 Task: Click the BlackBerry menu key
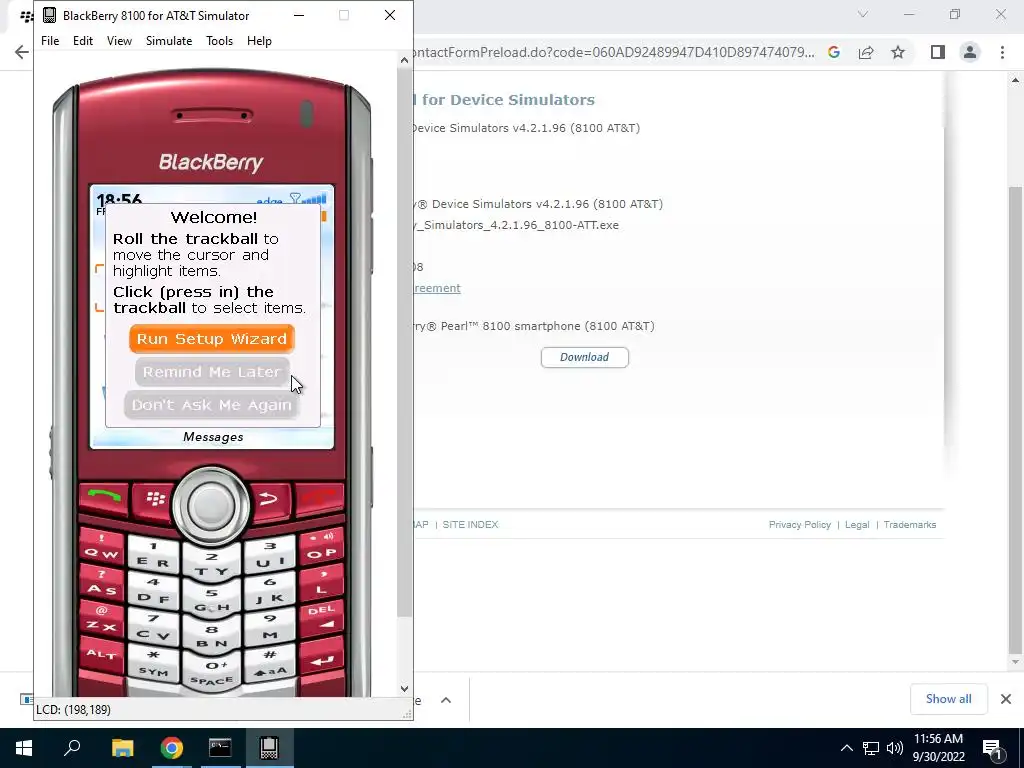155,500
